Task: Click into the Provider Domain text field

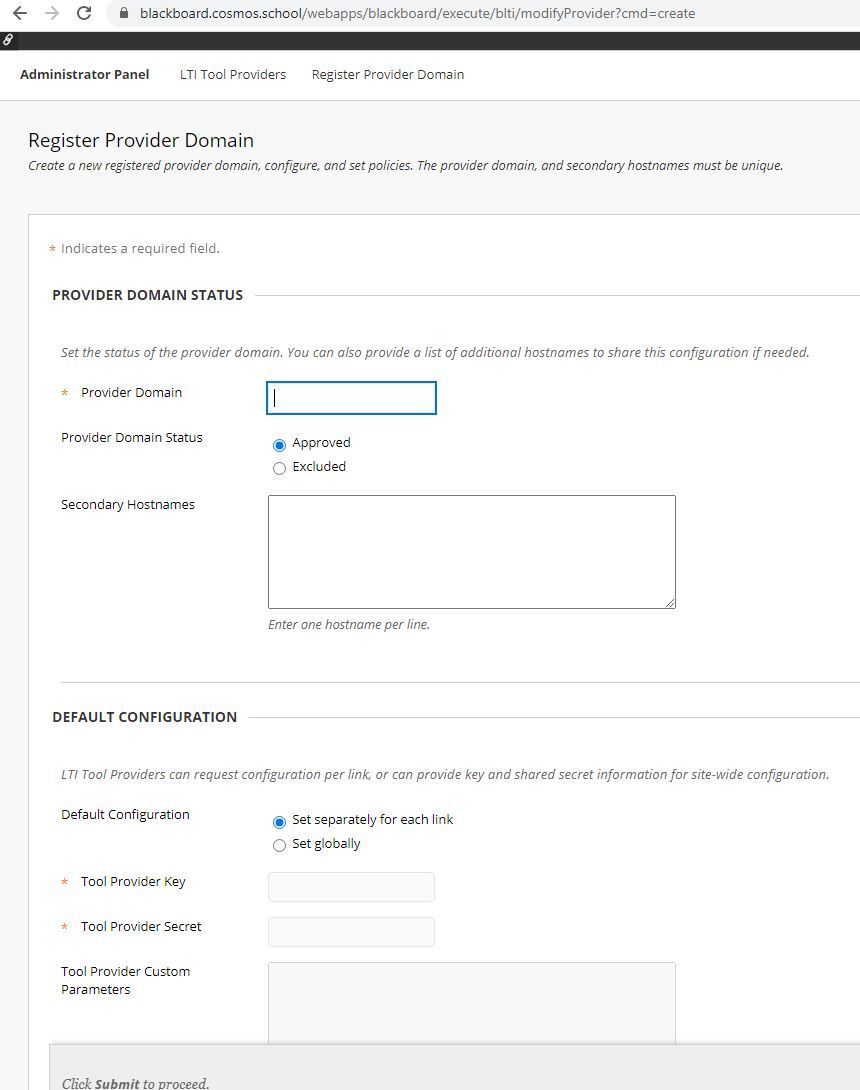Action: click(x=352, y=398)
